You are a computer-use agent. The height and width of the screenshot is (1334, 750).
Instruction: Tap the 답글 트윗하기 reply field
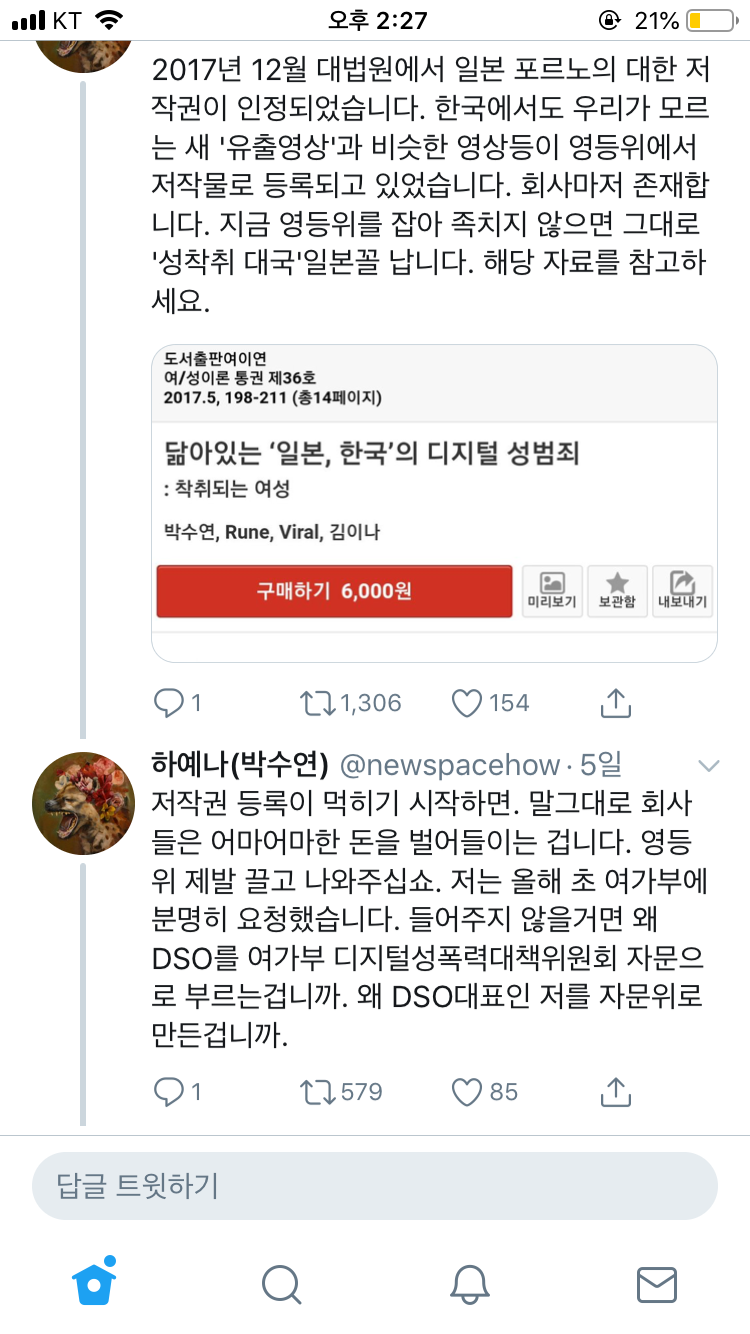pos(374,1186)
